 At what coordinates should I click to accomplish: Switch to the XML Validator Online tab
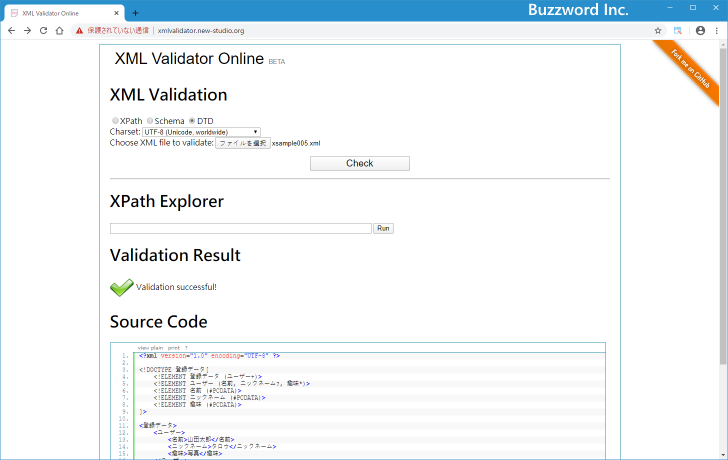tap(60, 13)
